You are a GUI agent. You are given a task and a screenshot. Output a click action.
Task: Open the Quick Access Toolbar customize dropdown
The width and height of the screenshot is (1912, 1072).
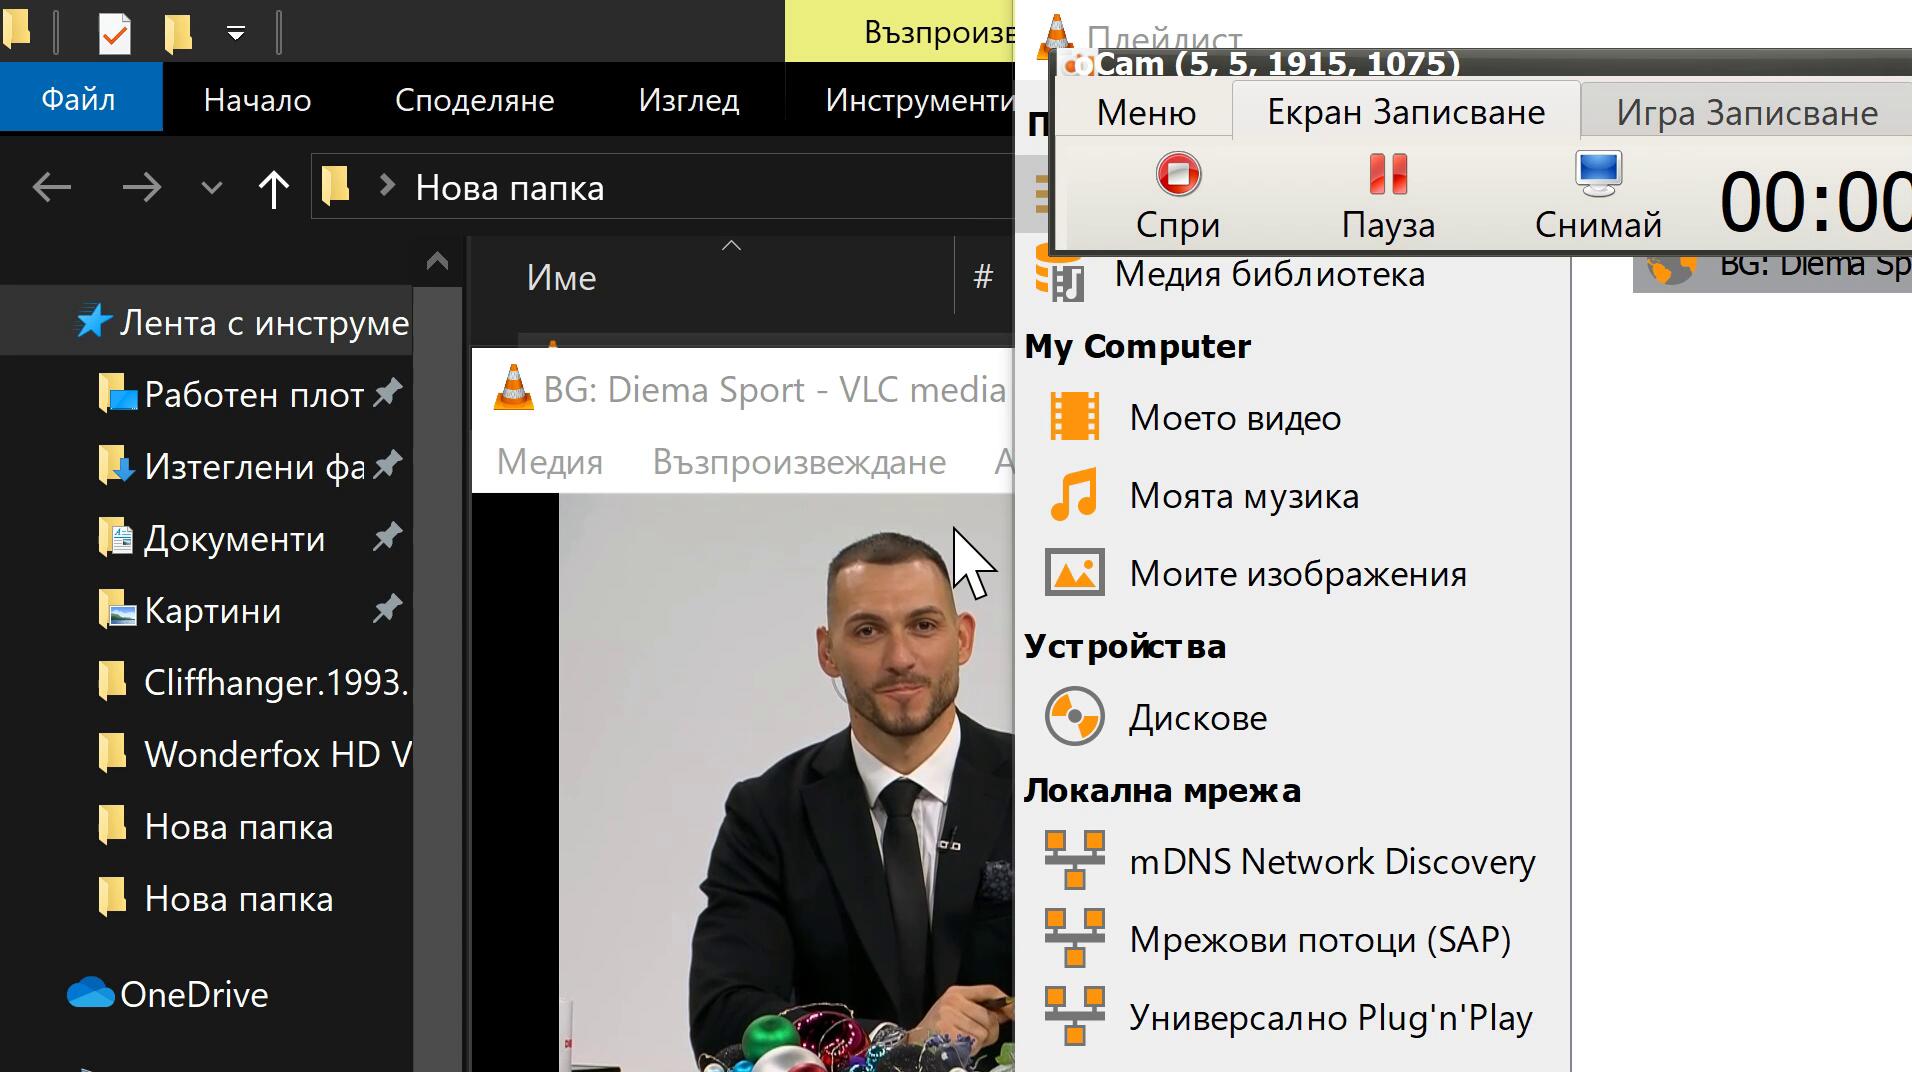[236, 33]
